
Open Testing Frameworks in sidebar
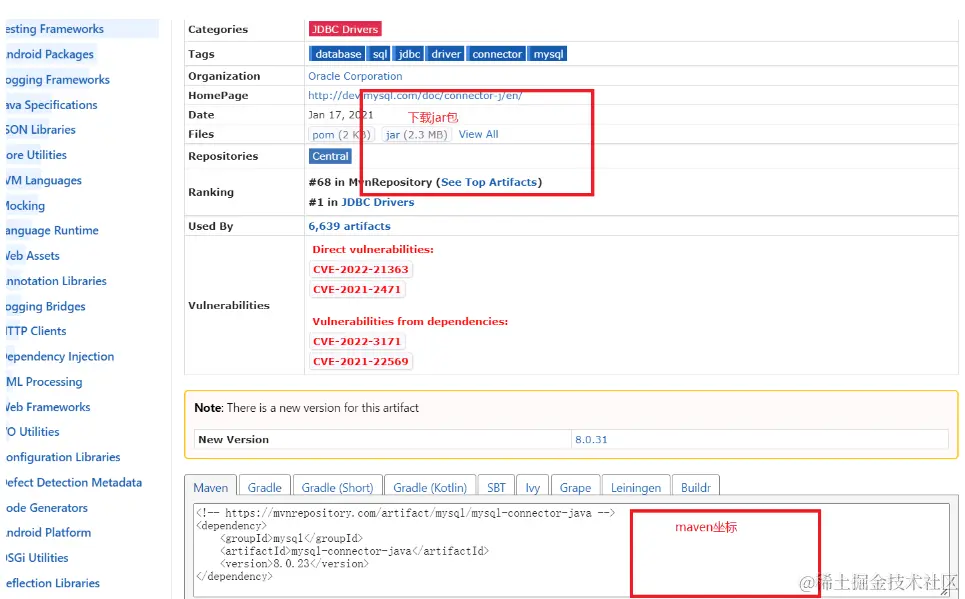(54, 29)
